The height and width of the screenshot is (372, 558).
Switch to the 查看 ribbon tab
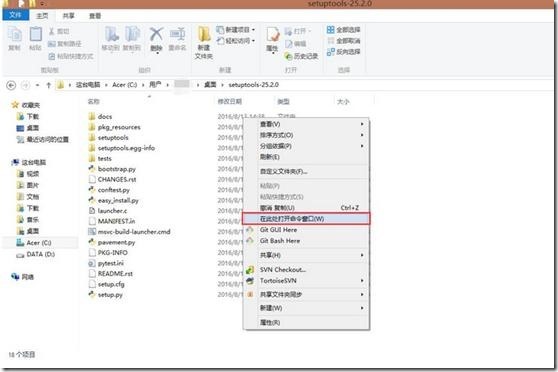coord(95,16)
